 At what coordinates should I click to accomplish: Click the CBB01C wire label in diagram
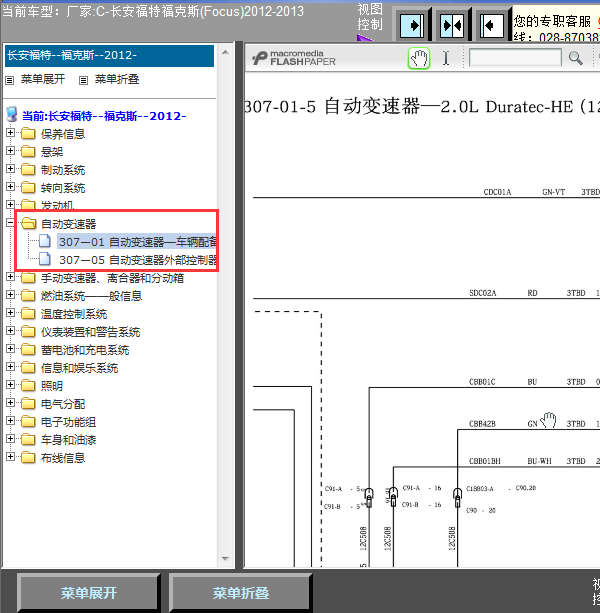point(482,382)
